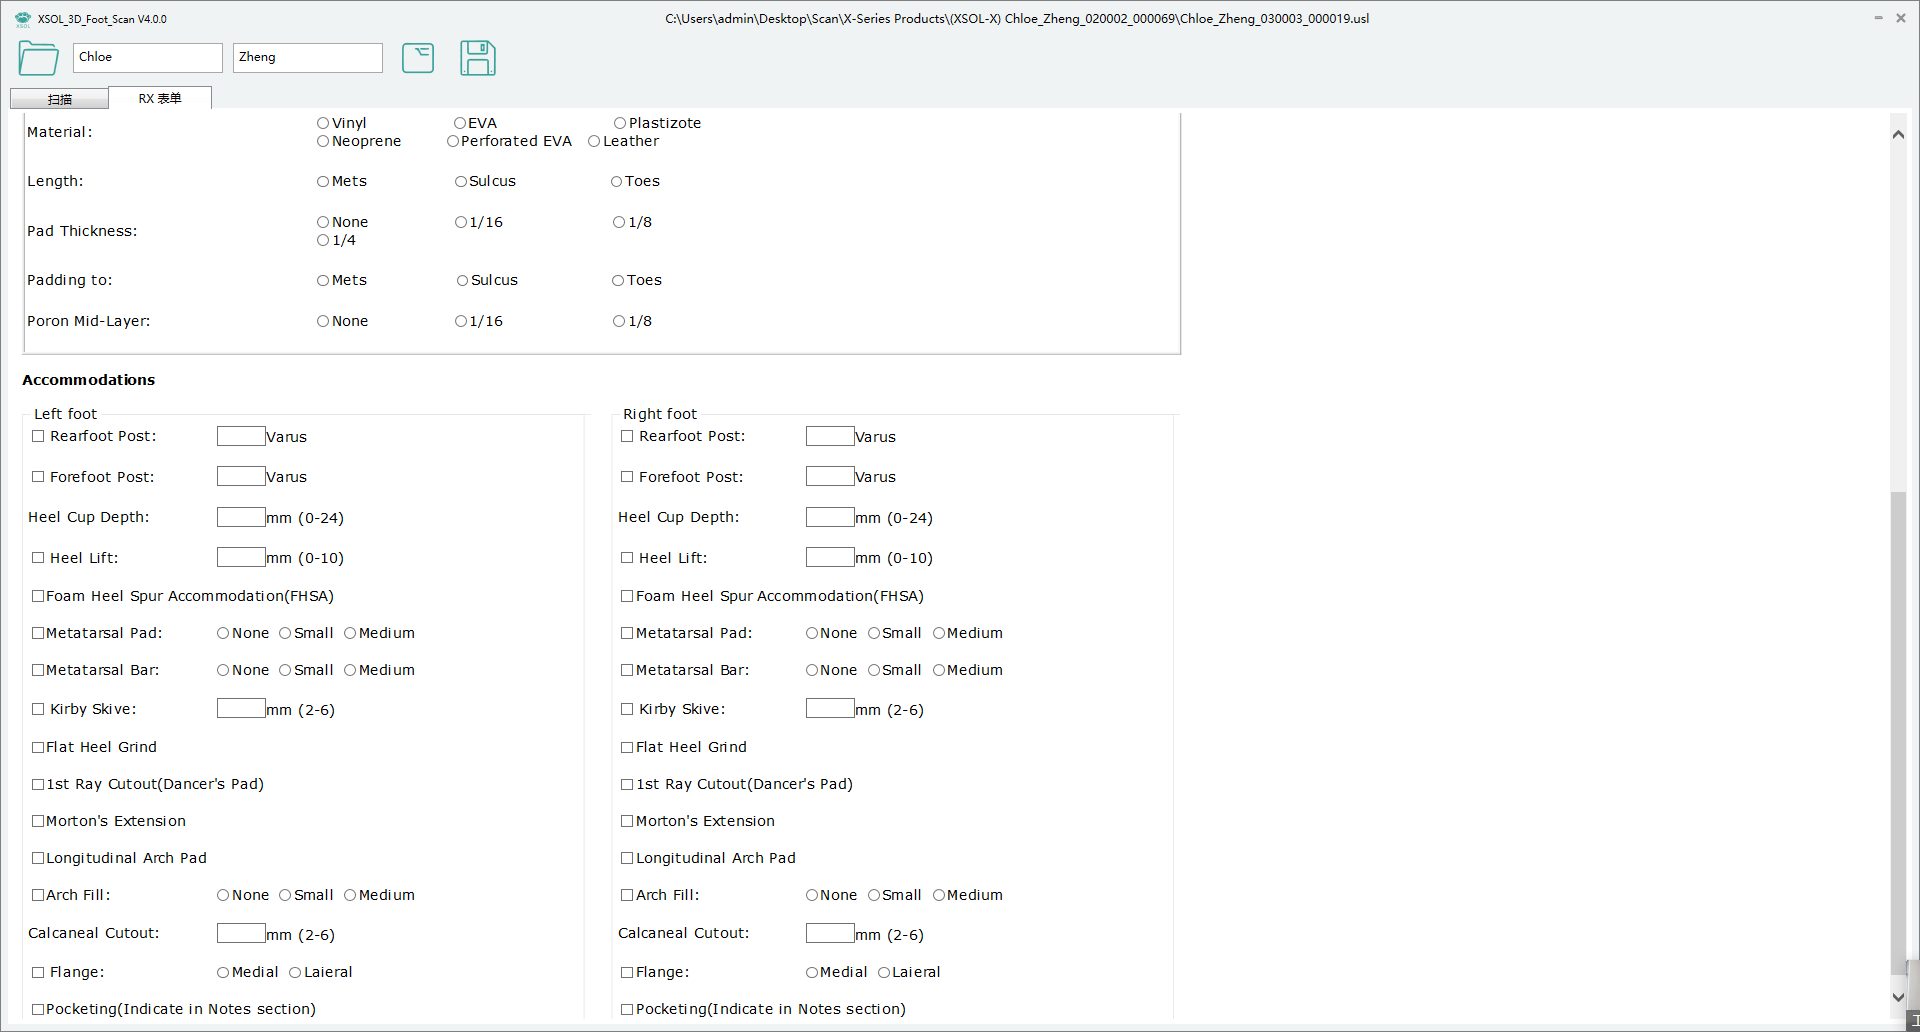Click the XSOL app logo icon
The height and width of the screenshot is (1032, 1920).
23,19
